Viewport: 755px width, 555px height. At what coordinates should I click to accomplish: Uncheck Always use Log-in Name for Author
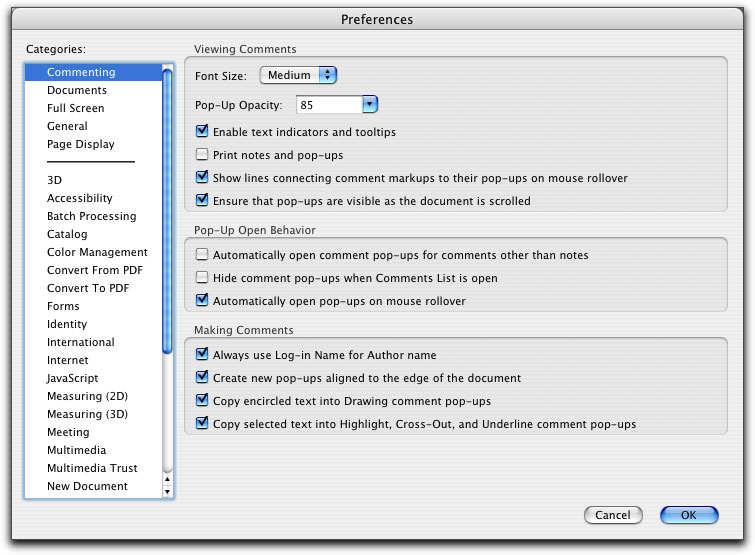click(202, 355)
